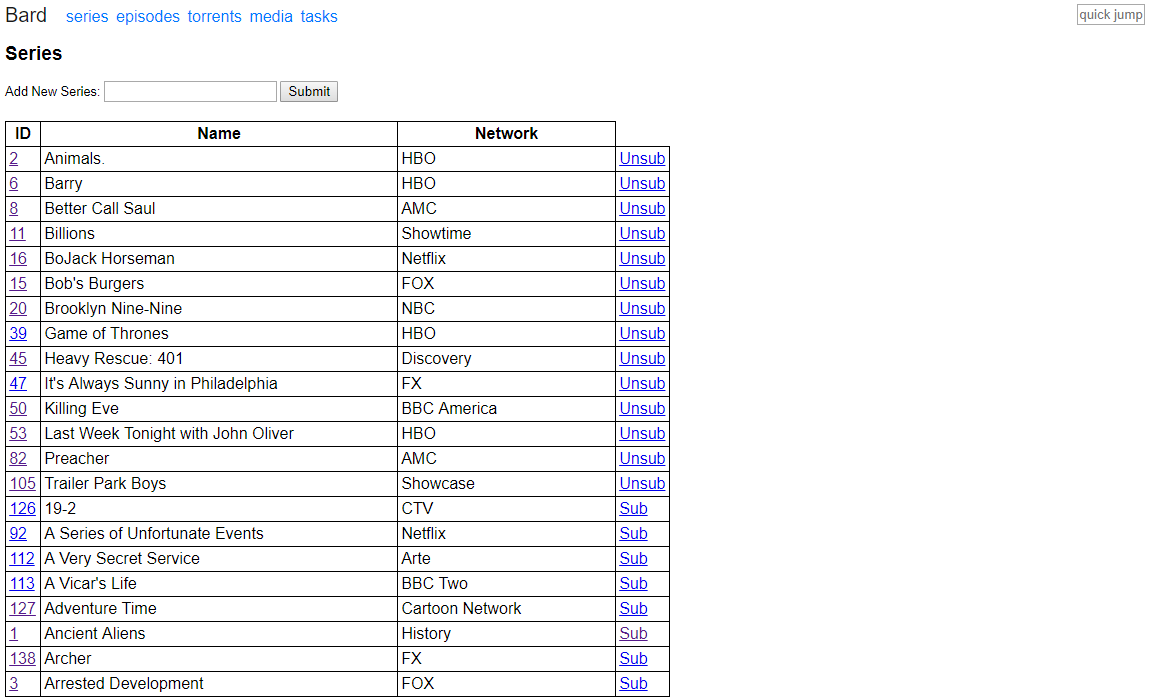Subscribe to Adventure Time
The width and height of the screenshot is (1153, 697).
[633, 608]
